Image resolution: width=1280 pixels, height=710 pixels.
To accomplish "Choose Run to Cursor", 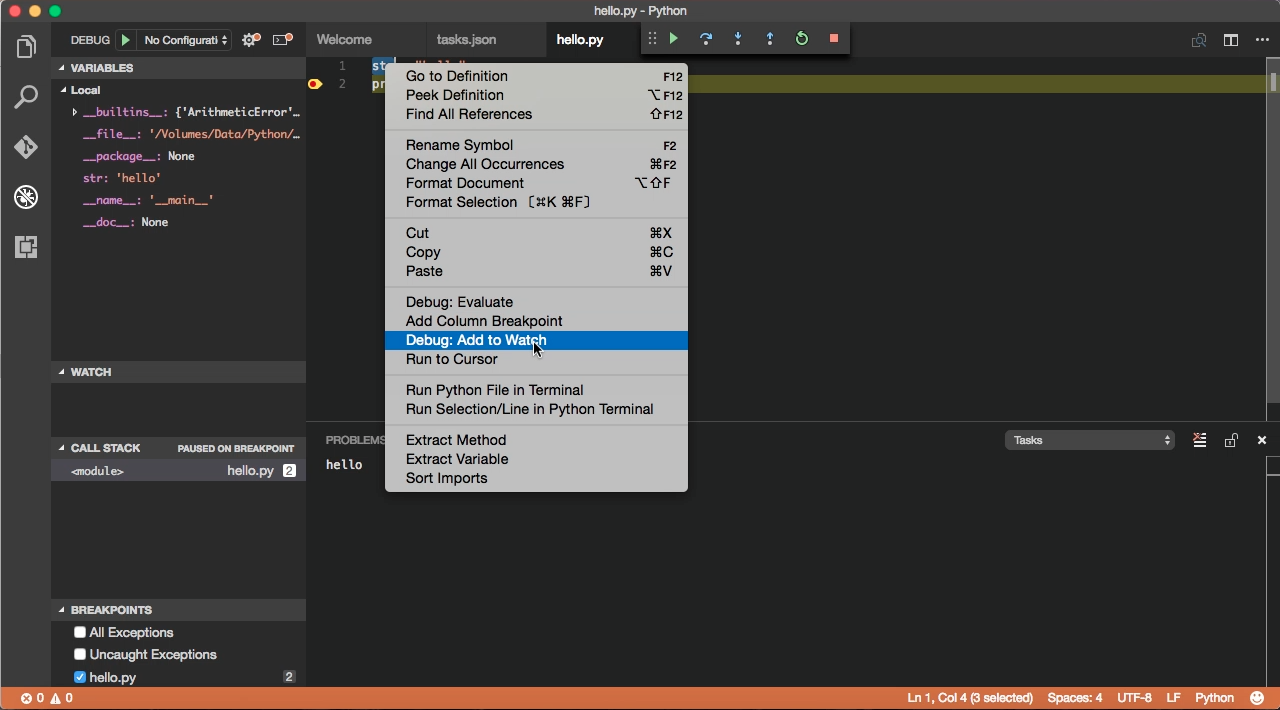I will 536,359.
